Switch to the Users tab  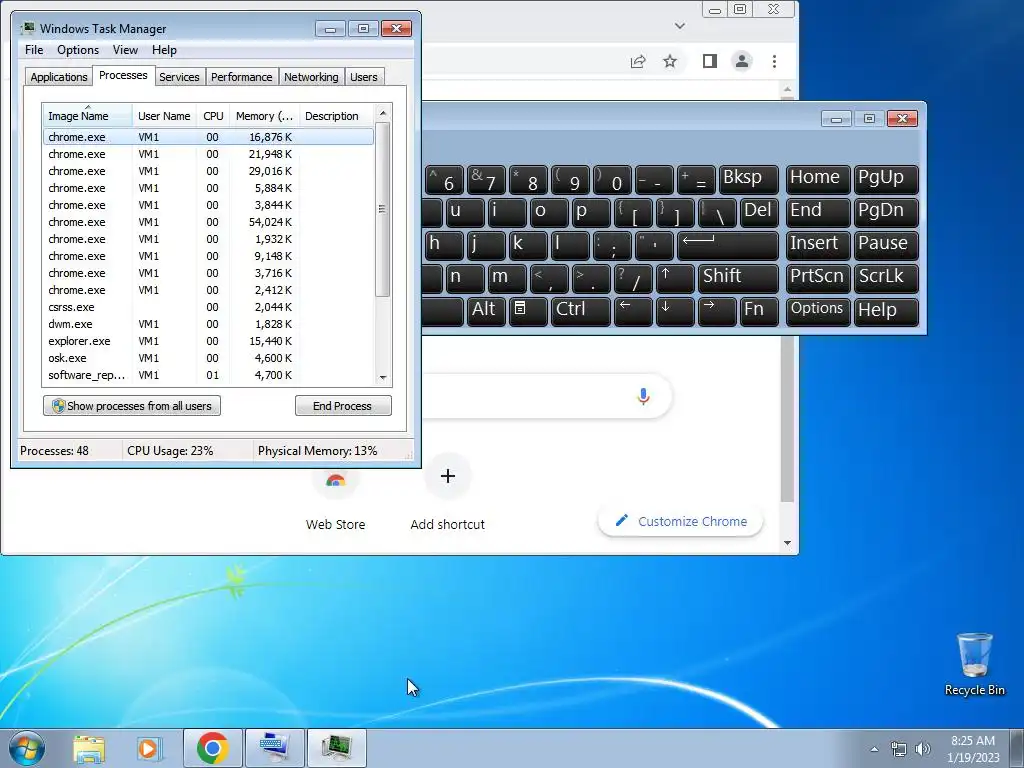click(364, 77)
